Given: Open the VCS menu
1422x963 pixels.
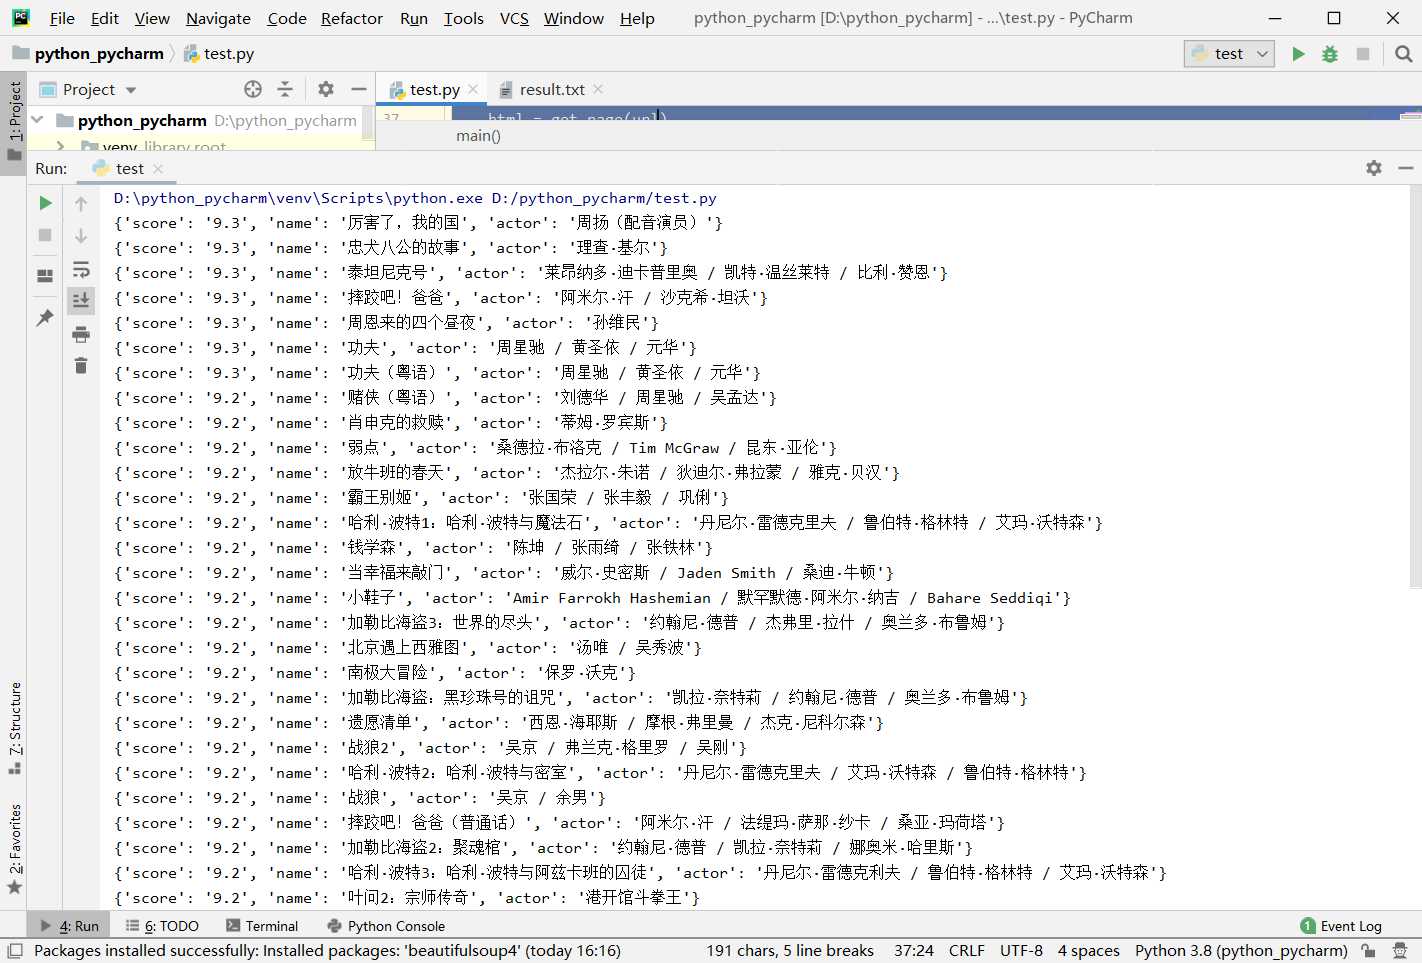Looking at the screenshot, I should [x=514, y=18].
